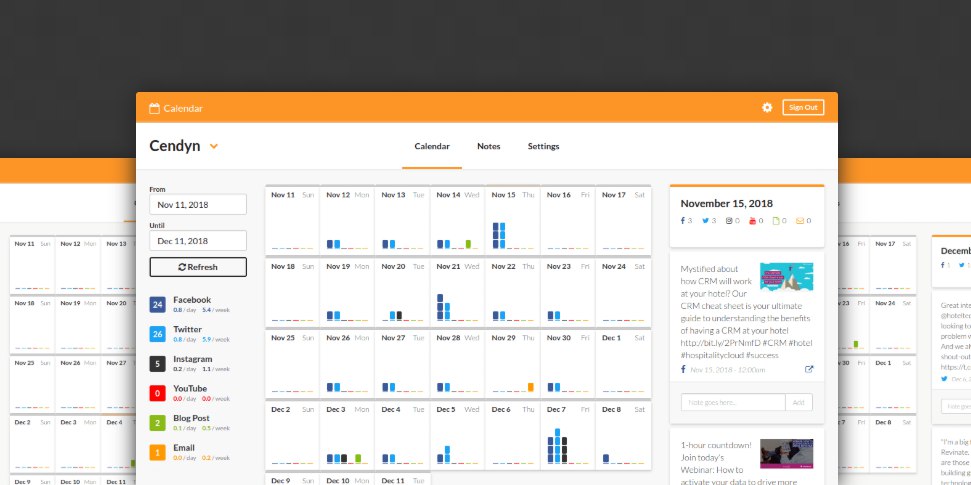Viewport: 971px width, 485px height.
Task: Expand the Cendyn account dropdown arrow
Action: 214,146
